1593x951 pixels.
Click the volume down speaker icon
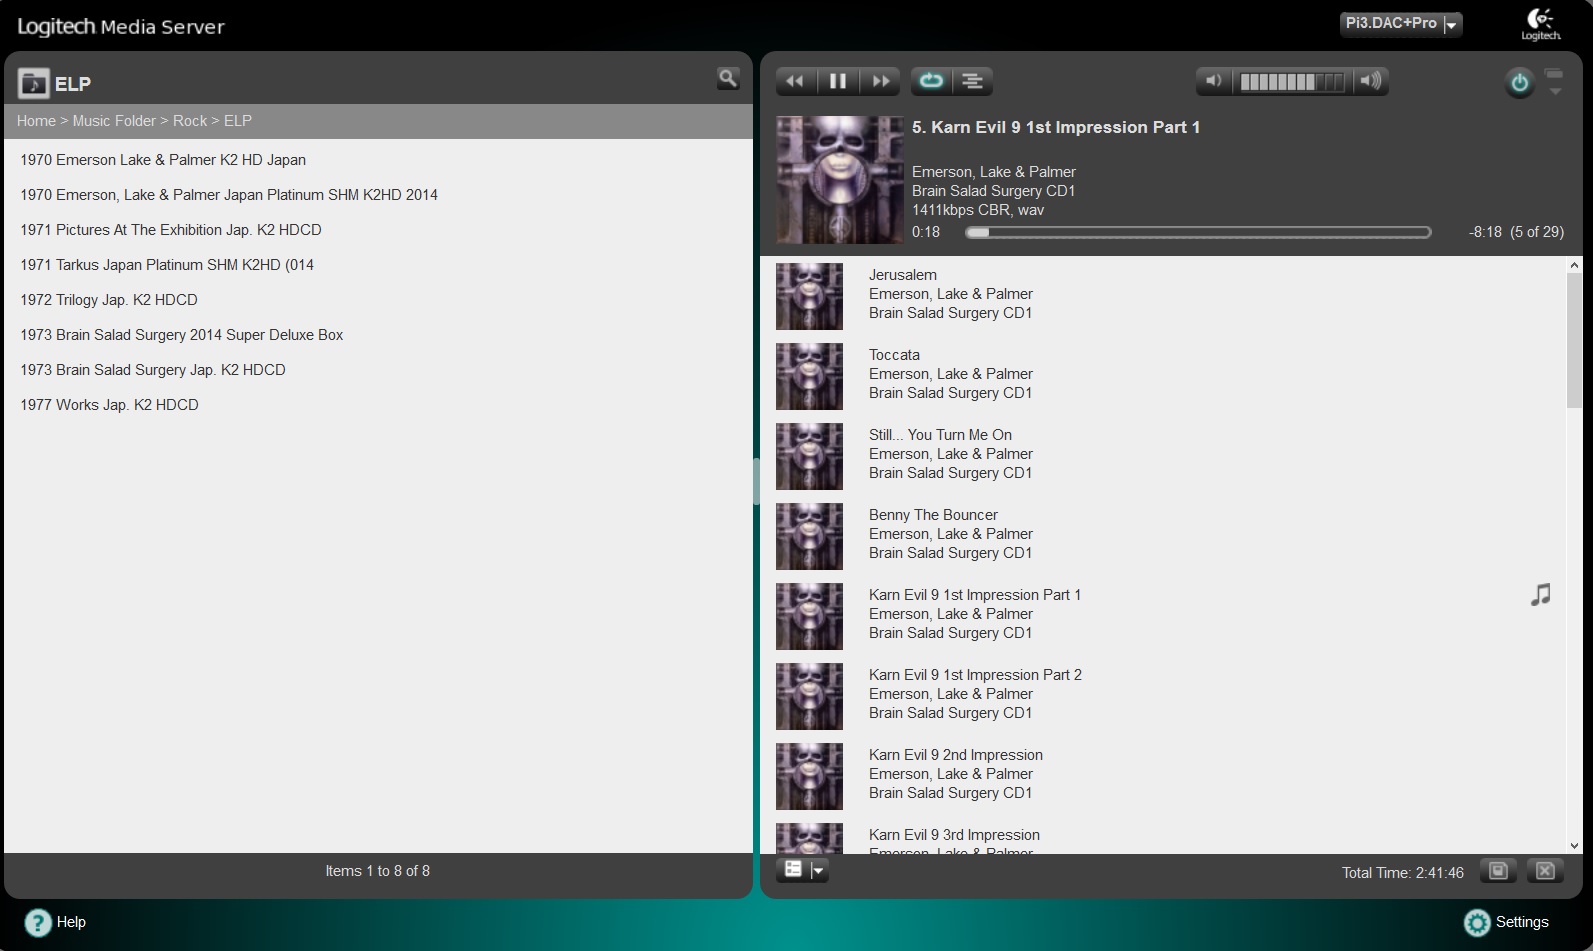tap(1213, 81)
